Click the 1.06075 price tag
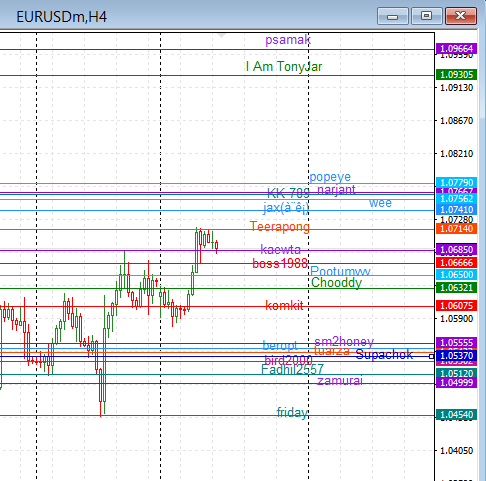The width and height of the screenshot is (486, 481). pyautogui.click(x=456, y=305)
